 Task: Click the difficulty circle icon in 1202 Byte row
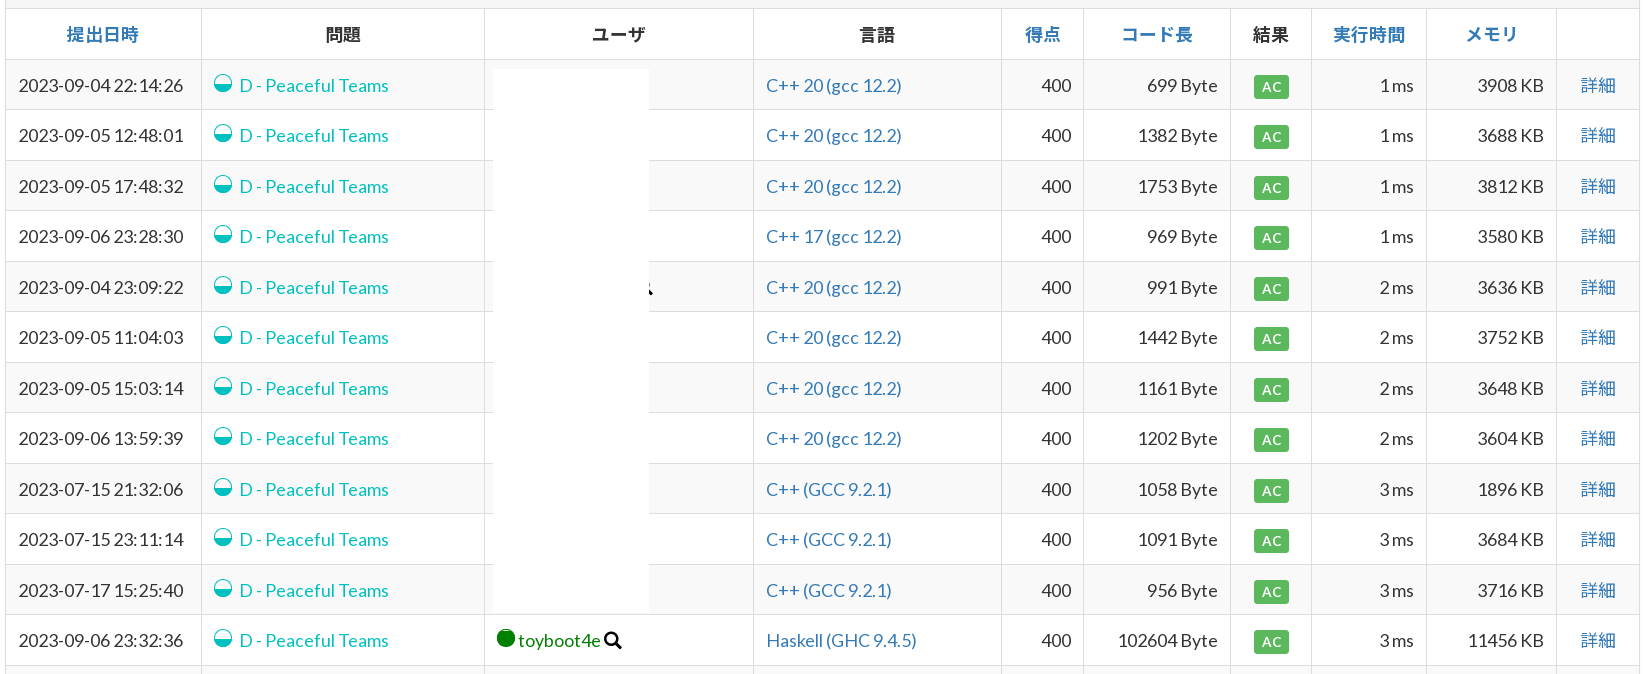(x=223, y=436)
